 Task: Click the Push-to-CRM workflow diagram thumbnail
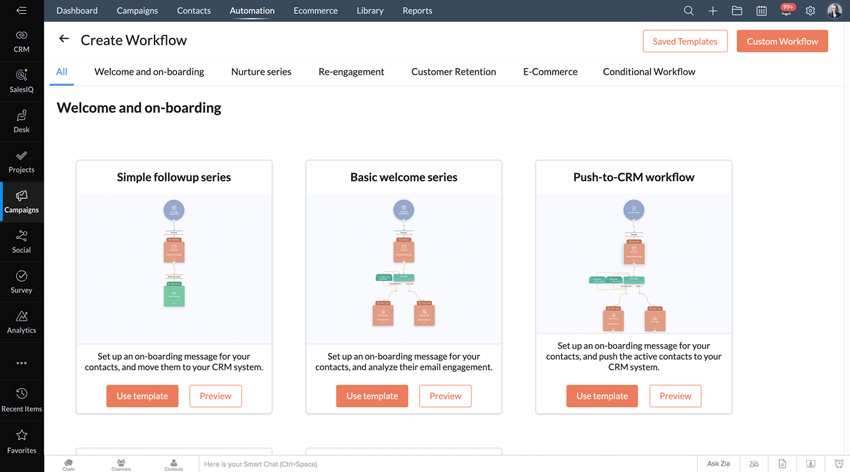coord(634,265)
